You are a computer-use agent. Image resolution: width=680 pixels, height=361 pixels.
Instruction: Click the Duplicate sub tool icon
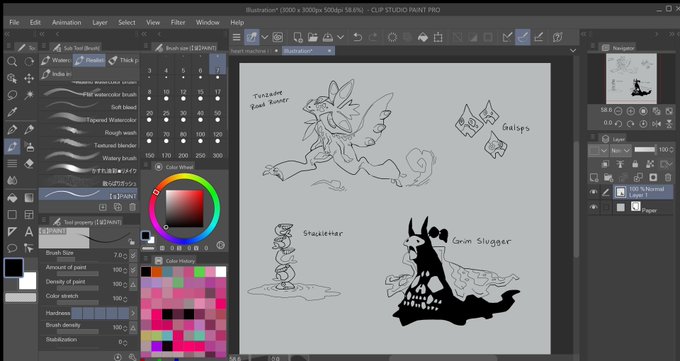[x=118, y=207]
